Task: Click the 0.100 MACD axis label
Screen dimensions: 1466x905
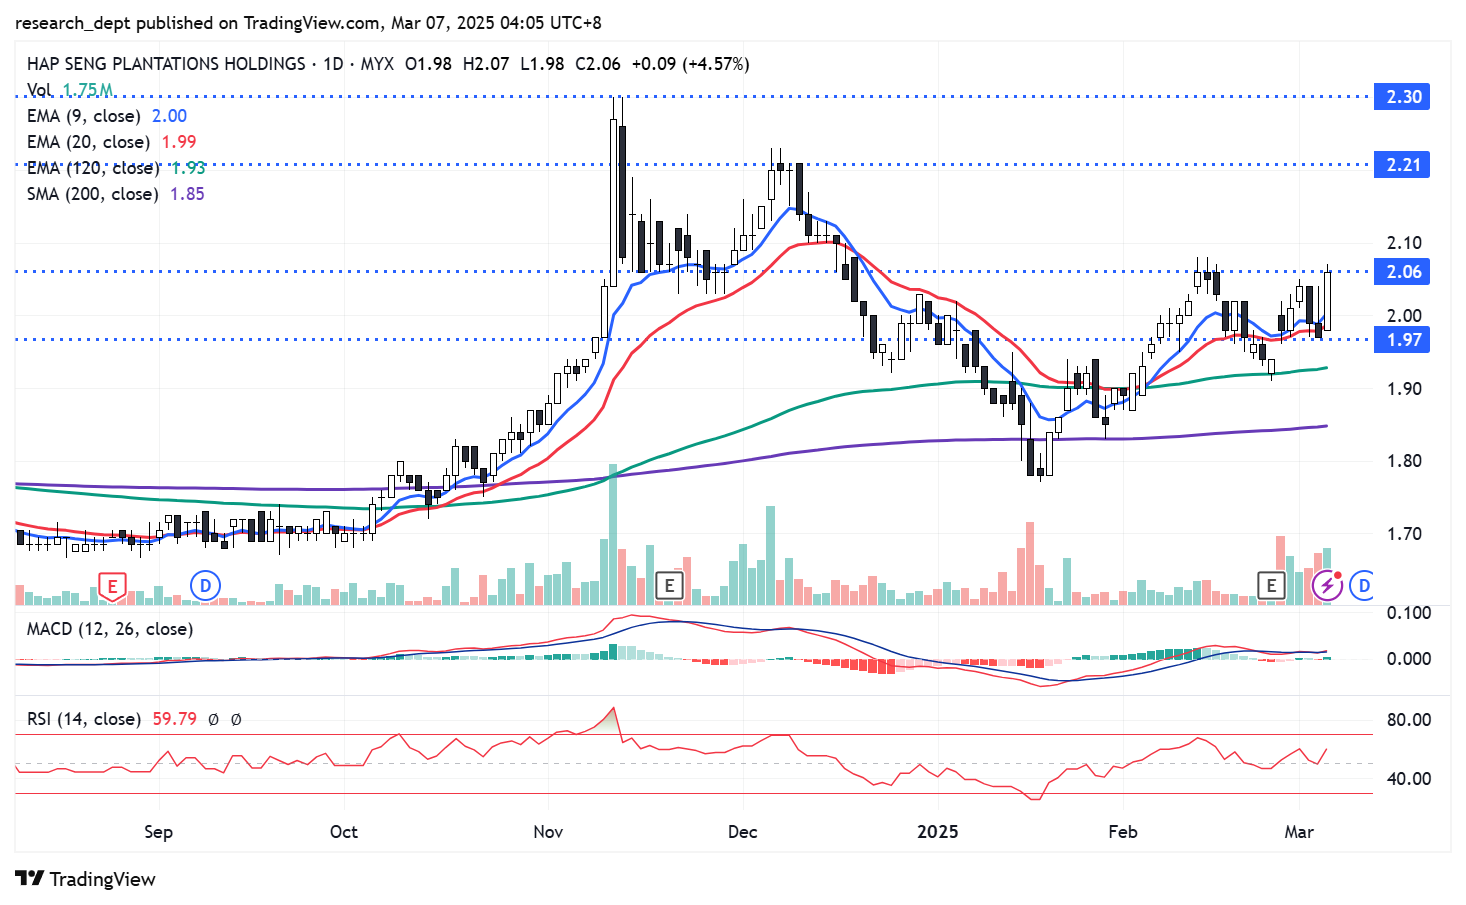Action: 1409,613
